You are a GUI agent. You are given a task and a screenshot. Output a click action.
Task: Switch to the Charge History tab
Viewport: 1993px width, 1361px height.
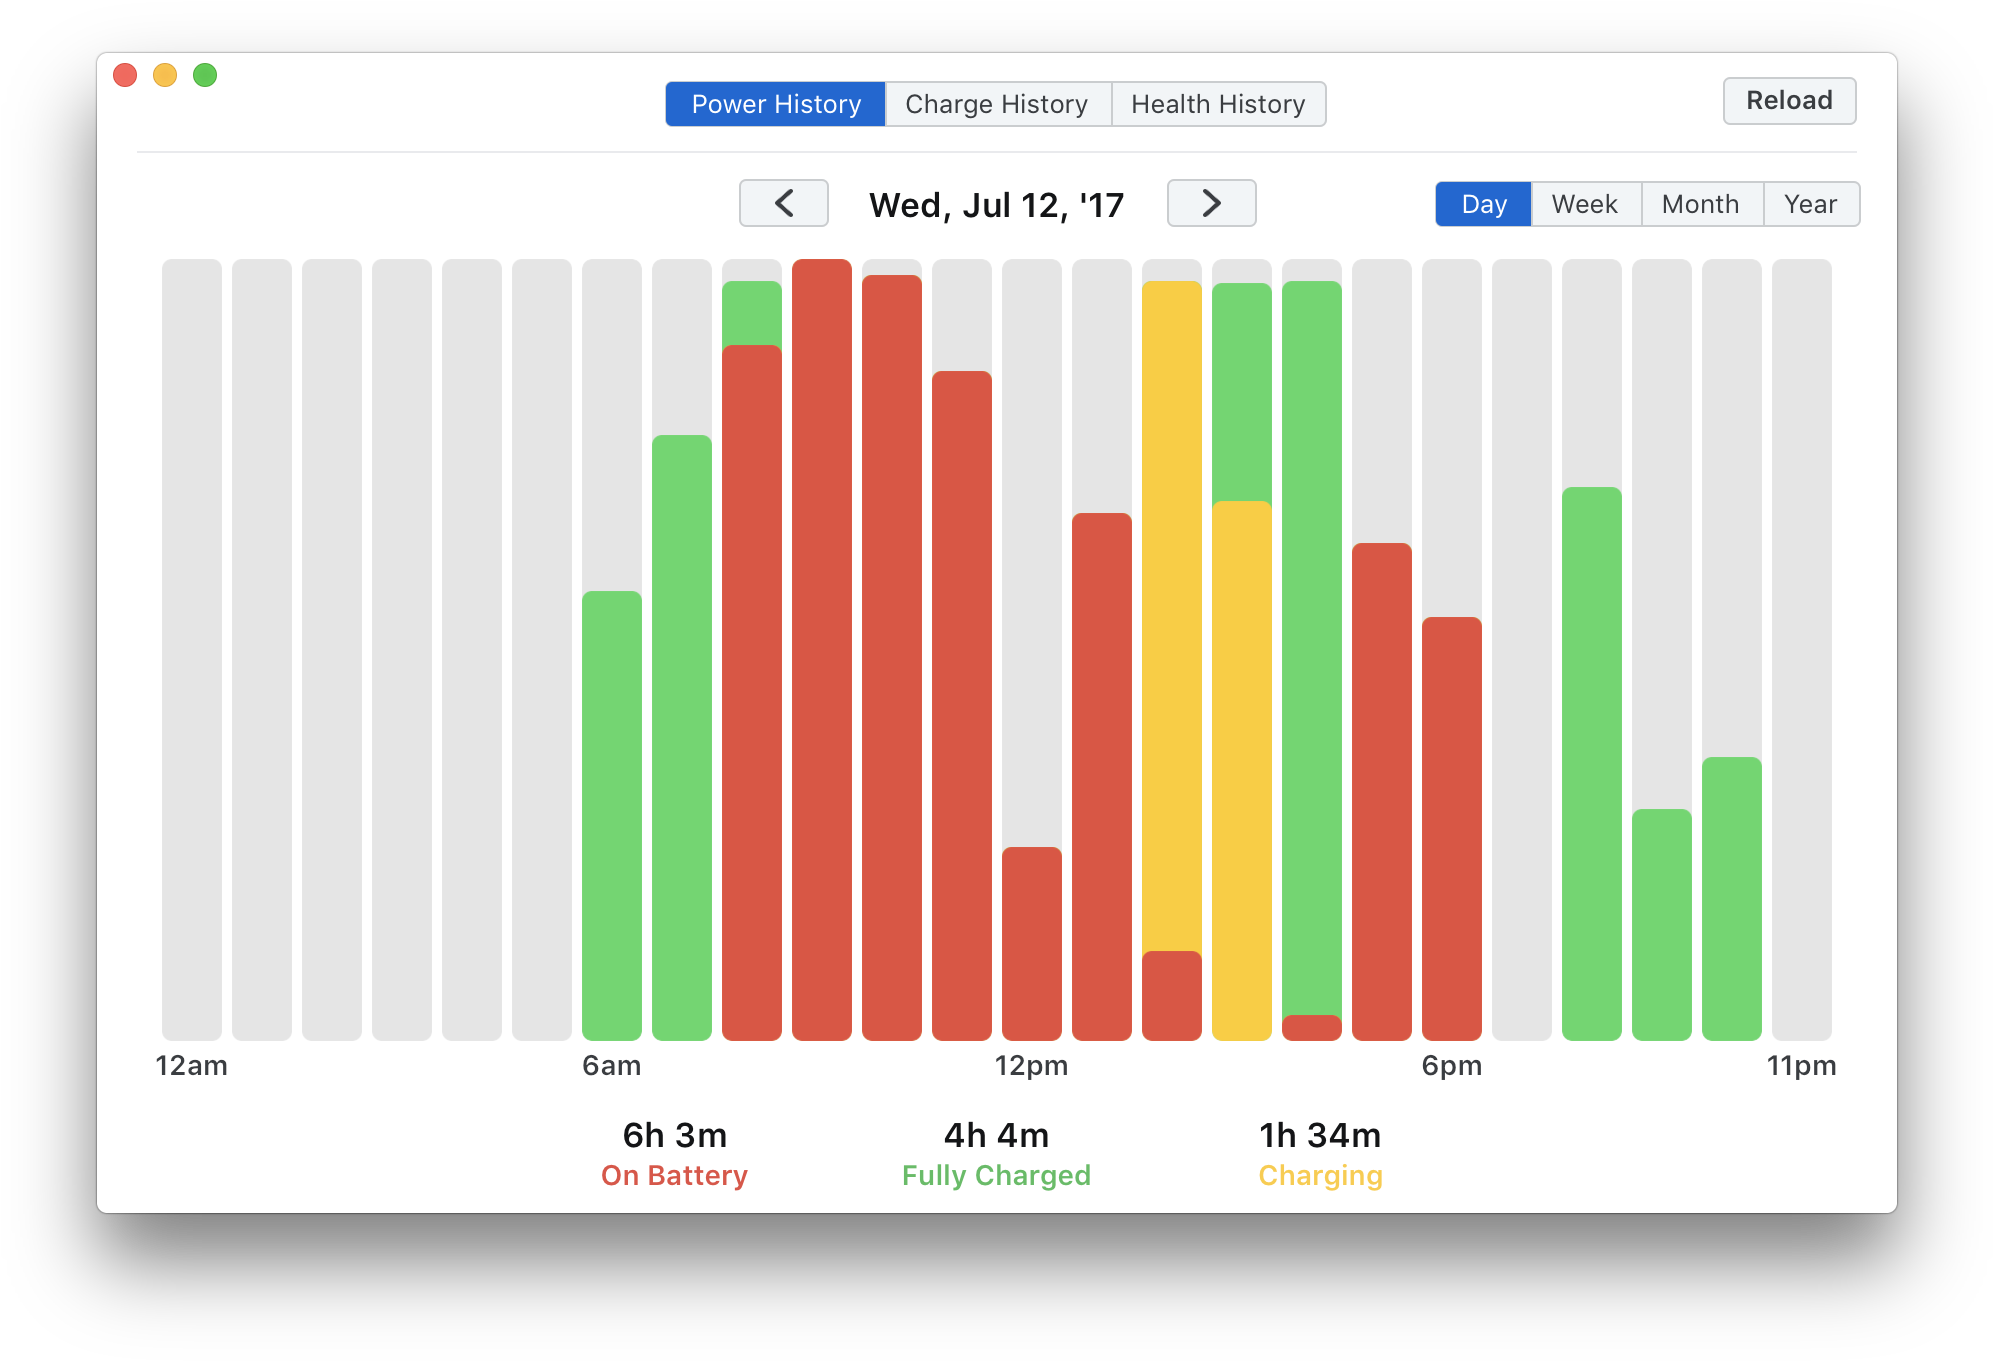point(997,103)
